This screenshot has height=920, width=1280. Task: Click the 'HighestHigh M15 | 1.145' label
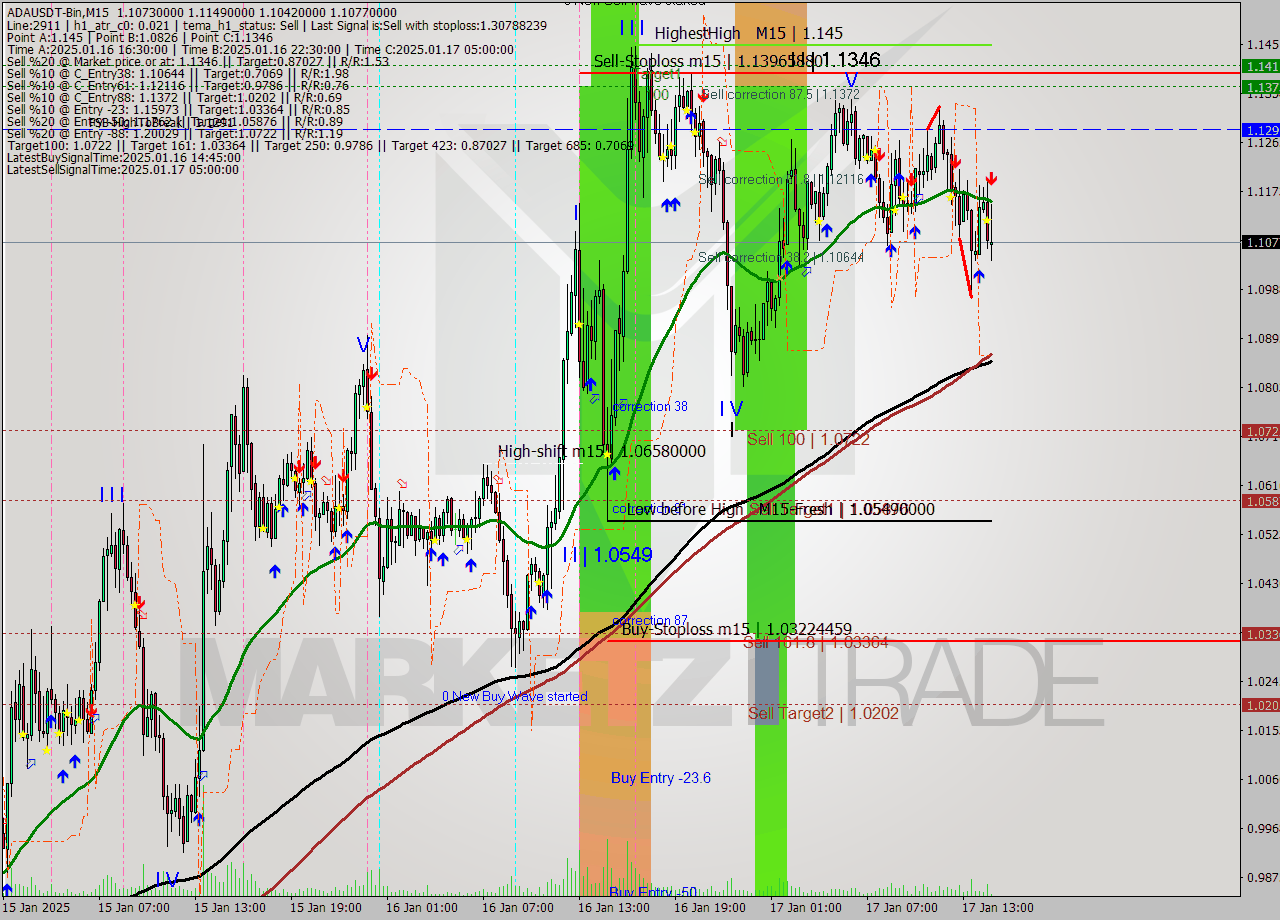click(749, 33)
